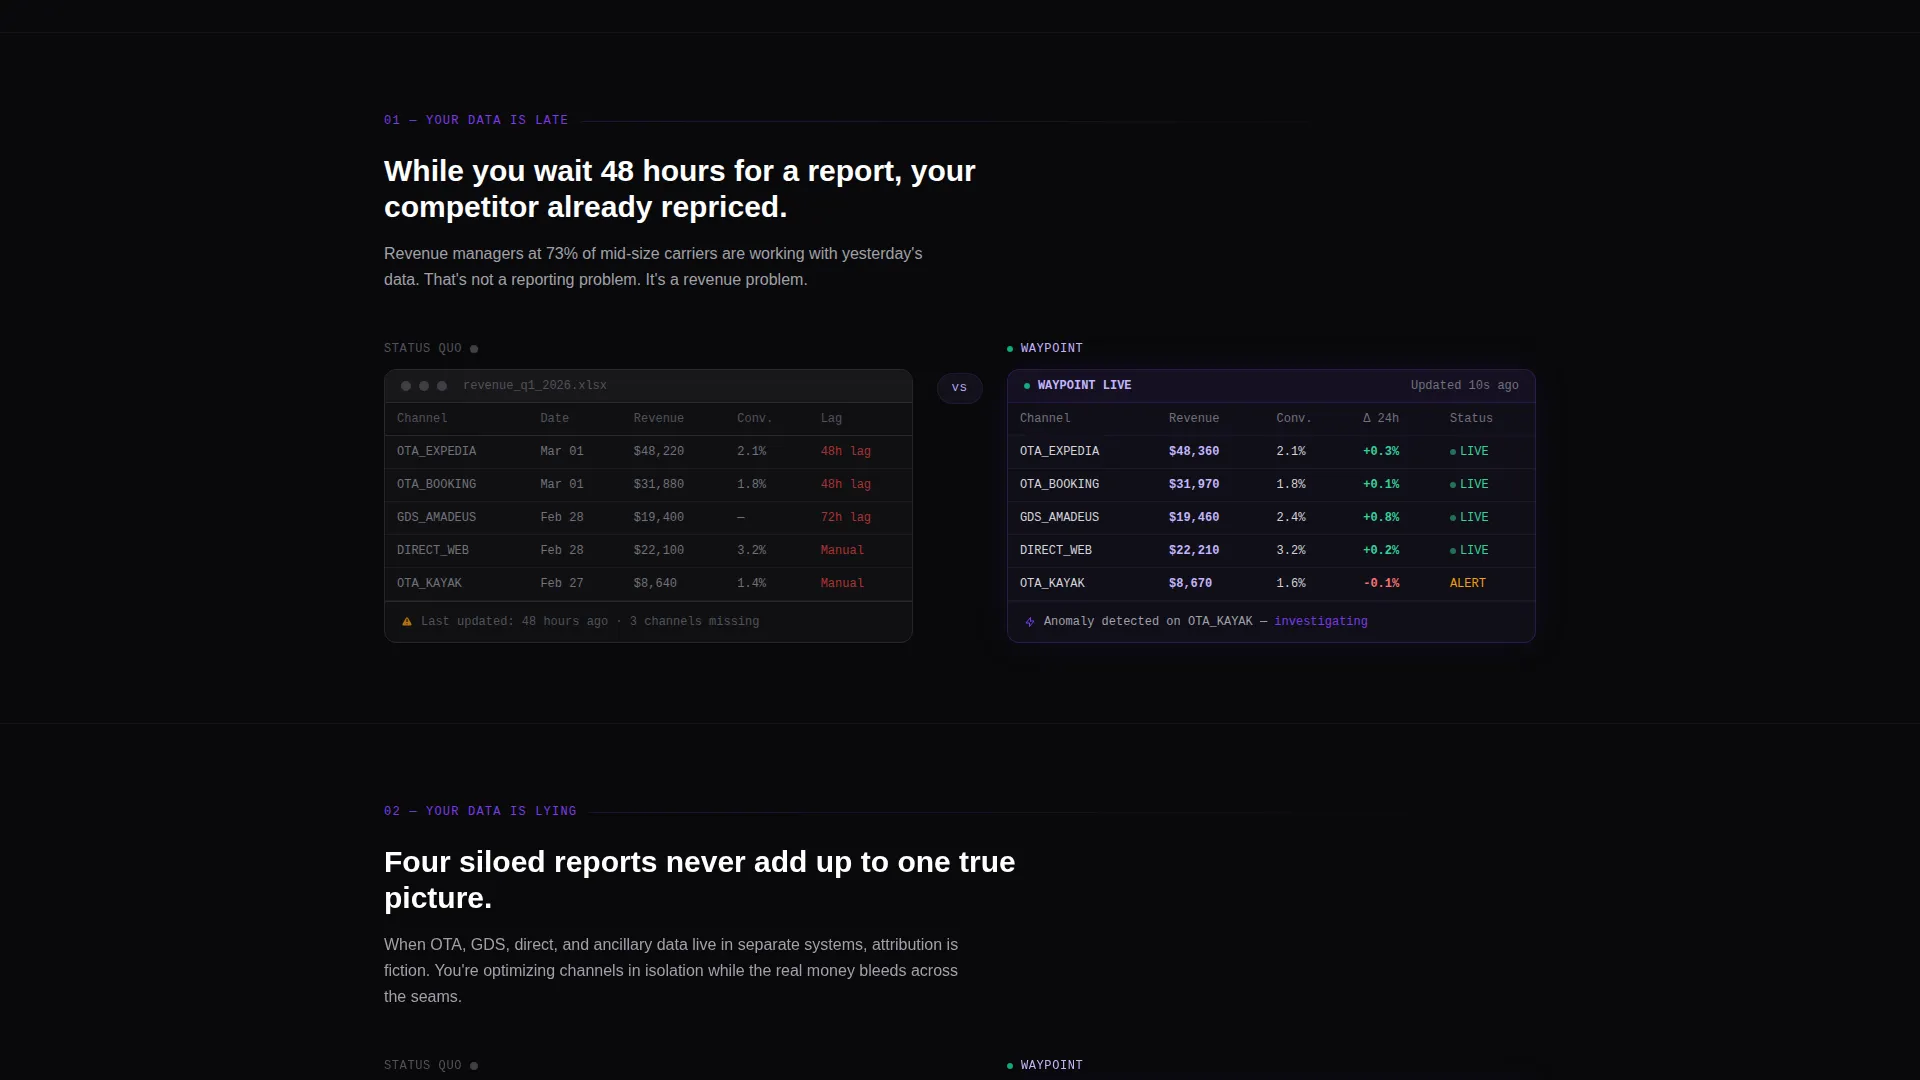Viewport: 1920px width, 1080px height.
Task: Click the $48,360 revenue in Waypoint table
Action: (1194, 452)
